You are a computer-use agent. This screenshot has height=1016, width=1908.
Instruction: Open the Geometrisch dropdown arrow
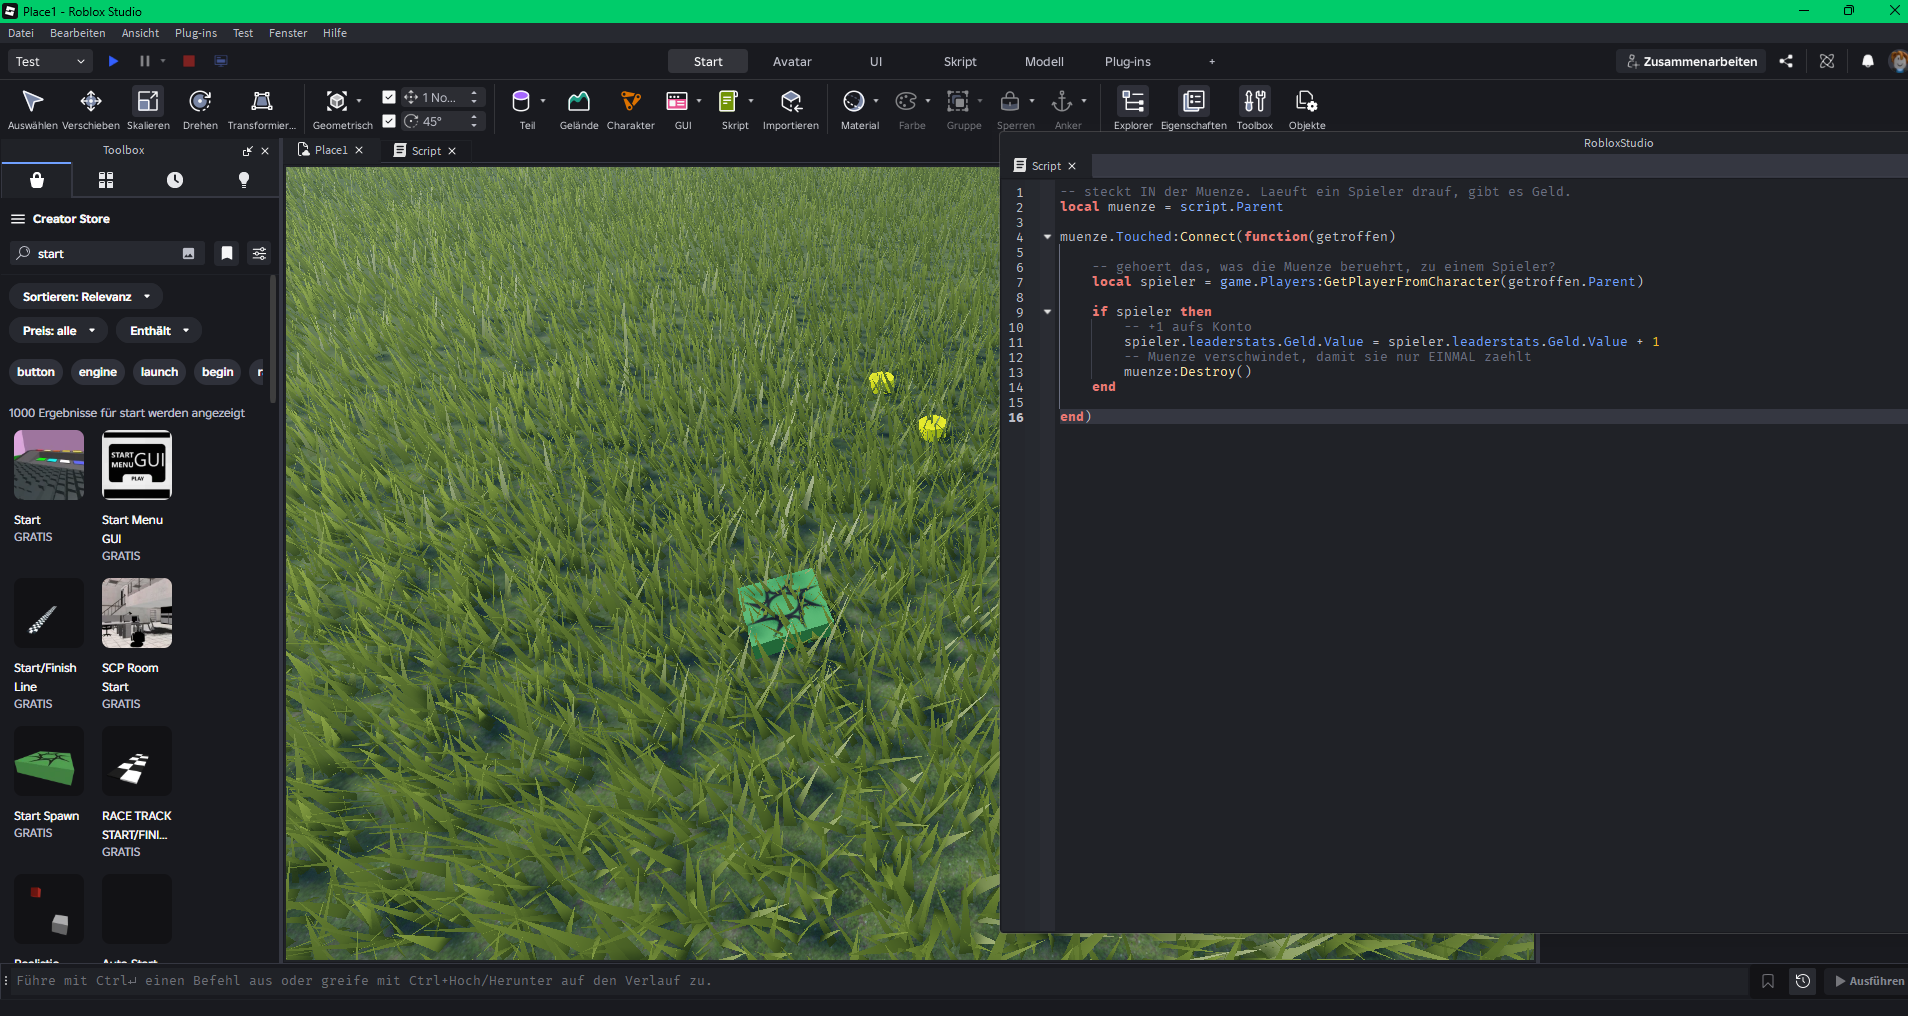click(x=359, y=101)
